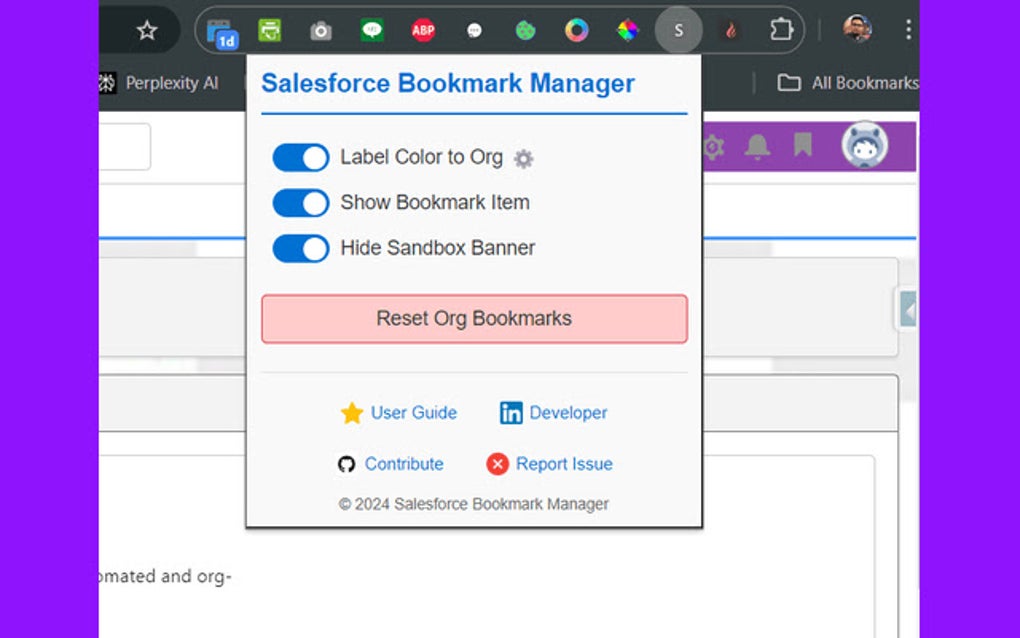Click the notification bell on the purple Salesforce bar
This screenshot has height=638, width=1020.
[x=757, y=146]
